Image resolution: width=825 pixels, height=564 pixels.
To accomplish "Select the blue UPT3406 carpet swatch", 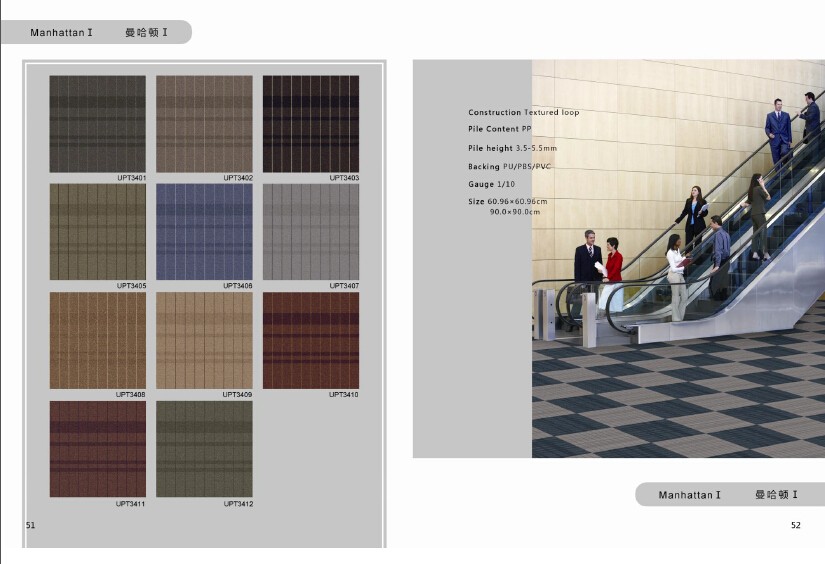I will [204, 231].
